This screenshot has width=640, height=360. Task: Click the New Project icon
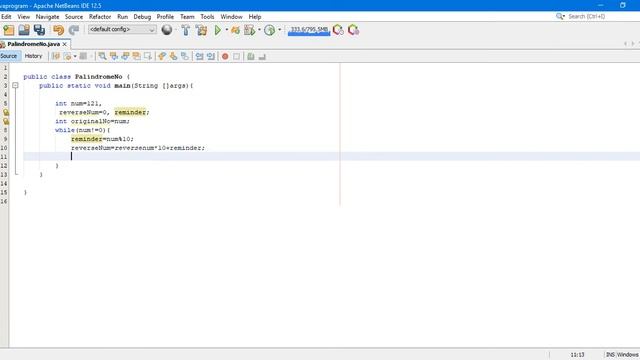point(9,30)
